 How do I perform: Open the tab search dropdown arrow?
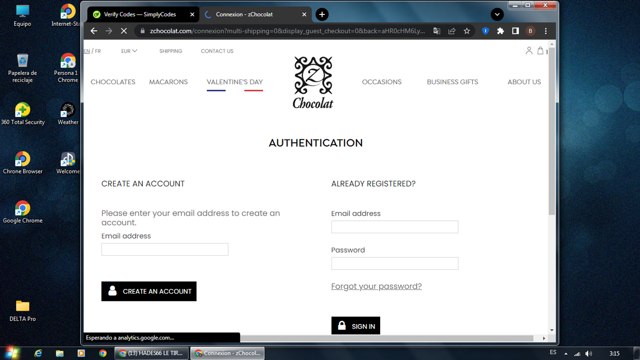point(497,15)
